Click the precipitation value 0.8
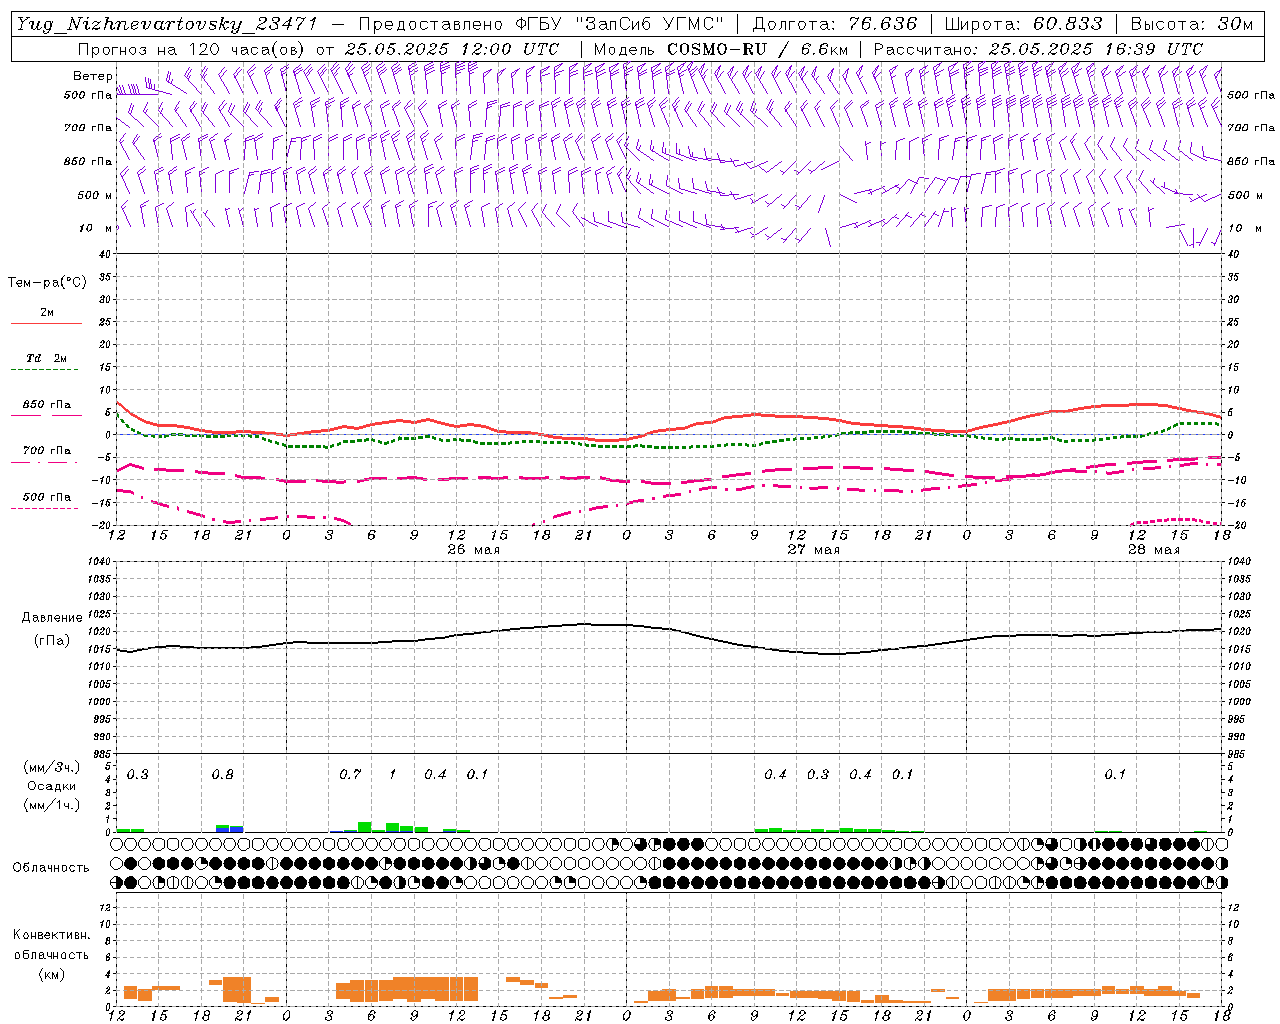 pos(222,775)
